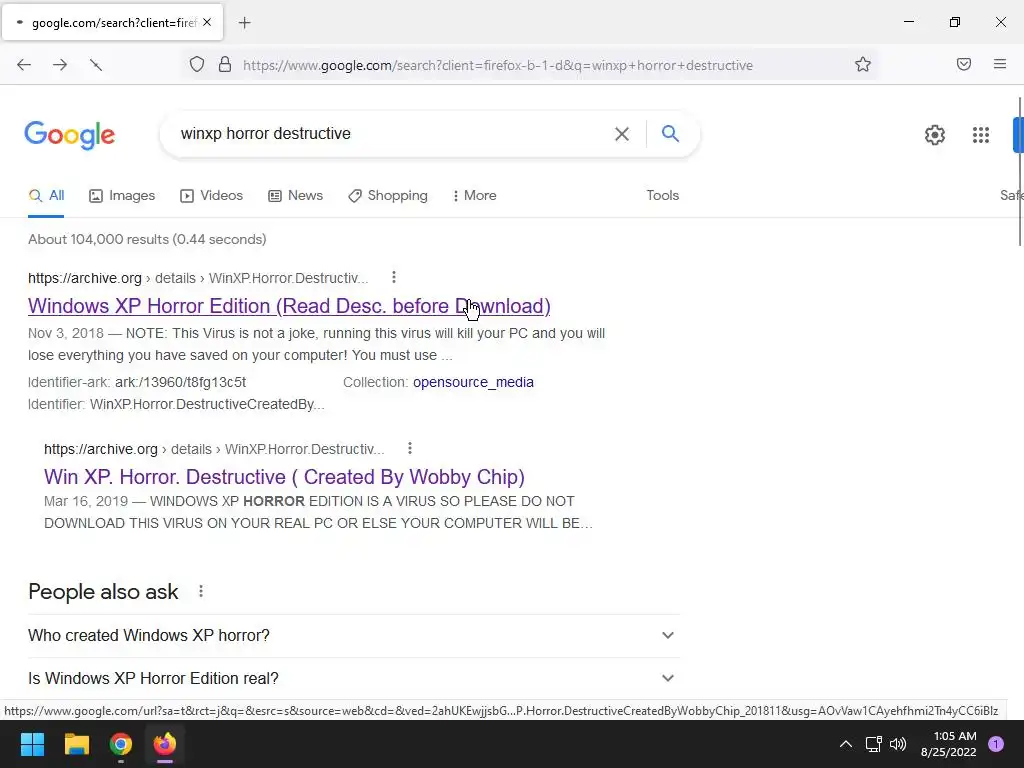Open the search Tools options
This screenshot has width=1024, height=768.
click(663, 196)
